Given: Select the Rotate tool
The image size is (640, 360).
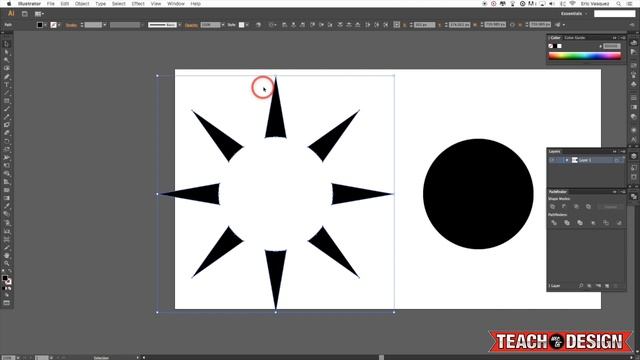Looking at the screenshot, I should [x=7, y=141].
